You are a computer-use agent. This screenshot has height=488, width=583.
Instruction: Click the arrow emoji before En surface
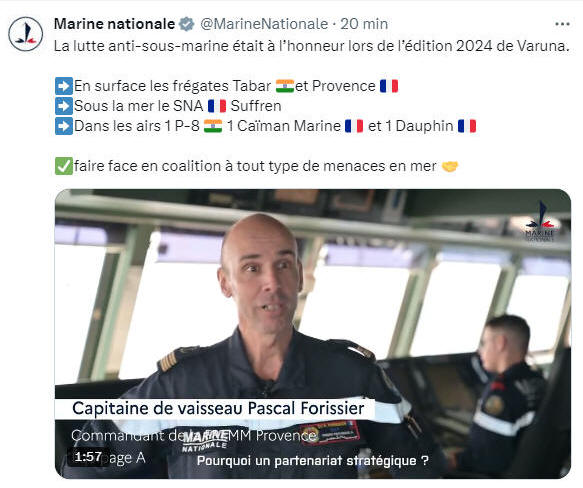click(64, 86)
